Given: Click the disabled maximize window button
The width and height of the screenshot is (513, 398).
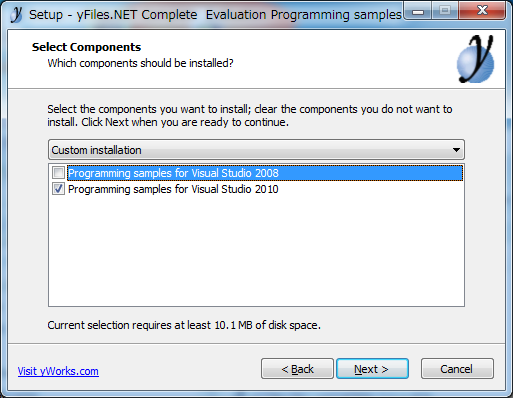Looking at the screenshot, I should (445, 11).
